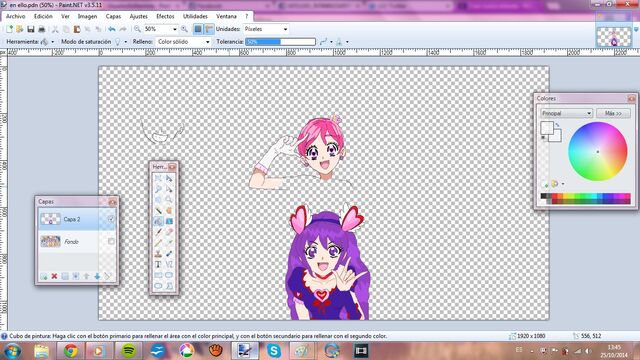Screen dimensions: 640x360
Task: Toggle the pixel grid button in the toolbar
Action: 198,29
